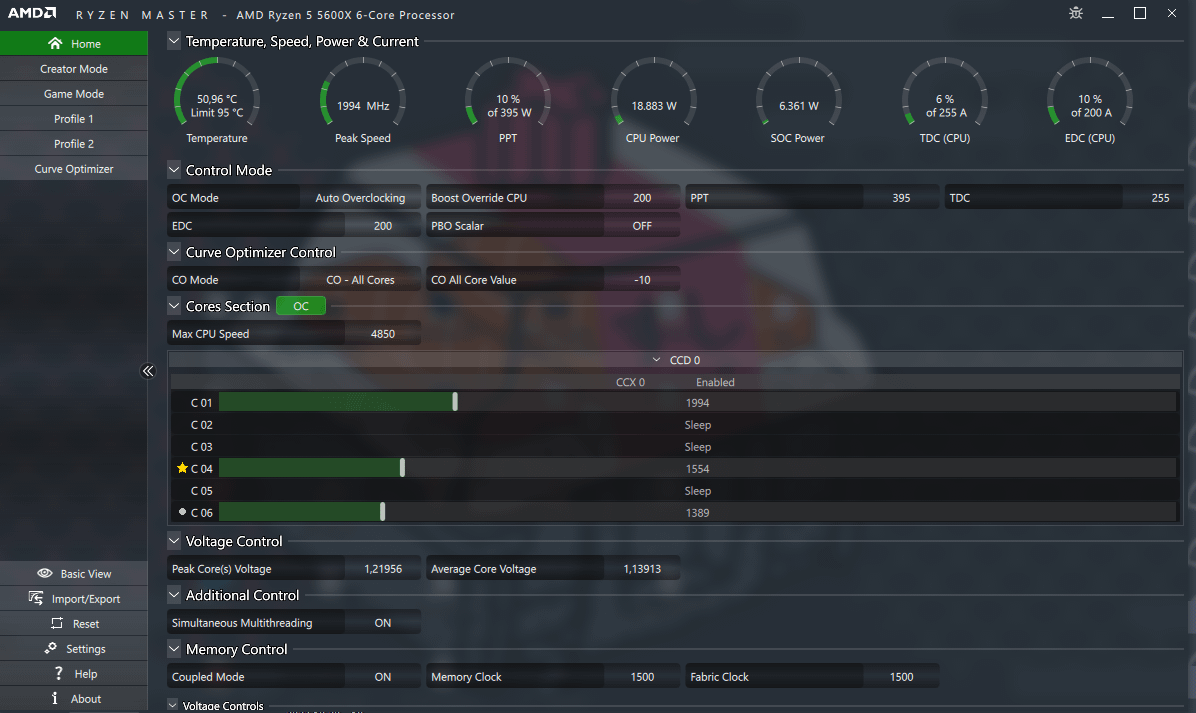This screenshot has height=713, width=1196.
Task: Open Settings from sidebar label
Action: (85, 649)
